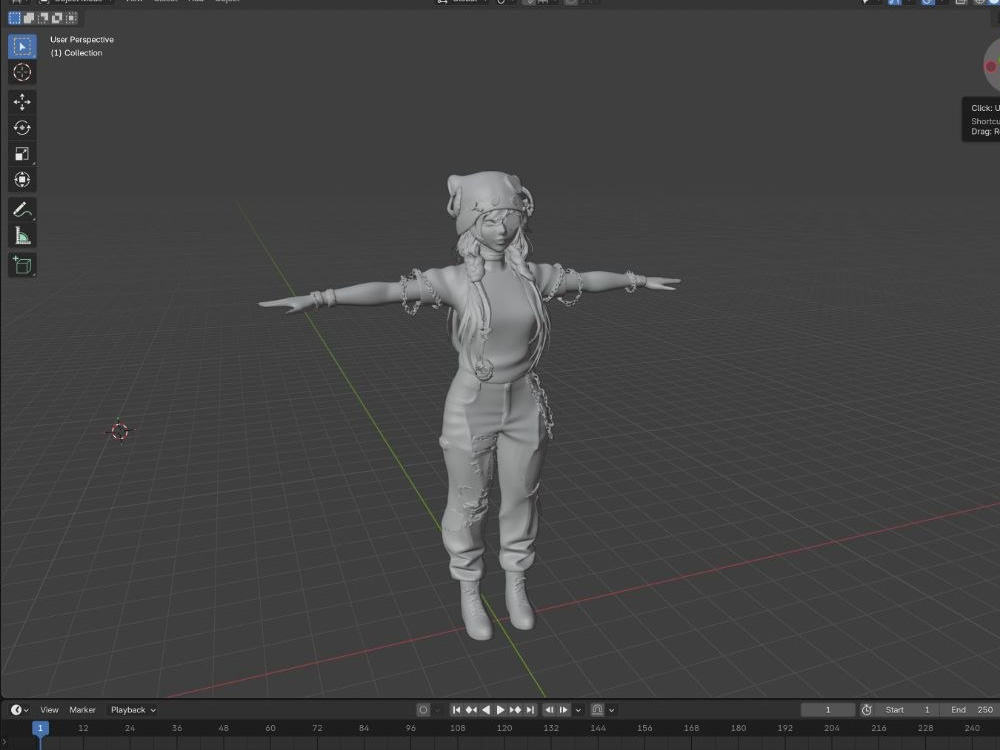Click the 'User Perspective' viewport label

tap(82, 40)
